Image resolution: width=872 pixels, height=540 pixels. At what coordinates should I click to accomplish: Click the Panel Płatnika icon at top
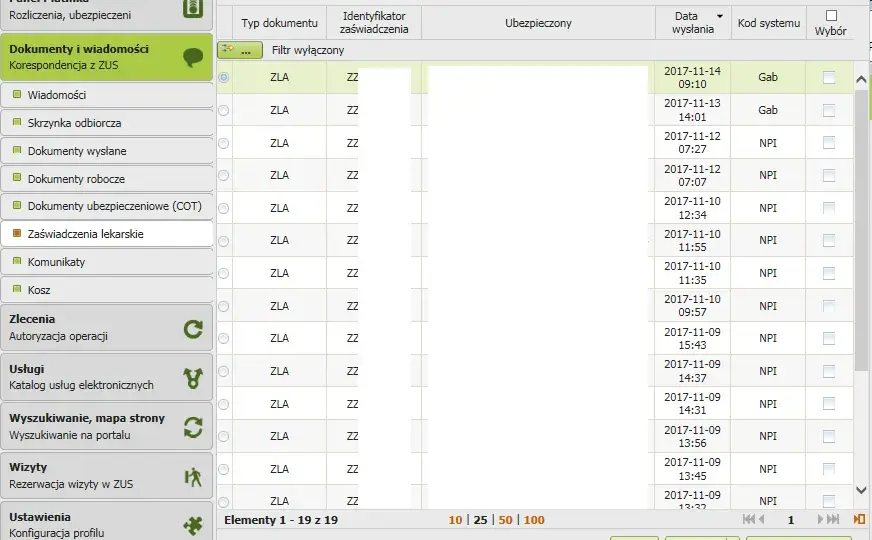pos(193,8)
